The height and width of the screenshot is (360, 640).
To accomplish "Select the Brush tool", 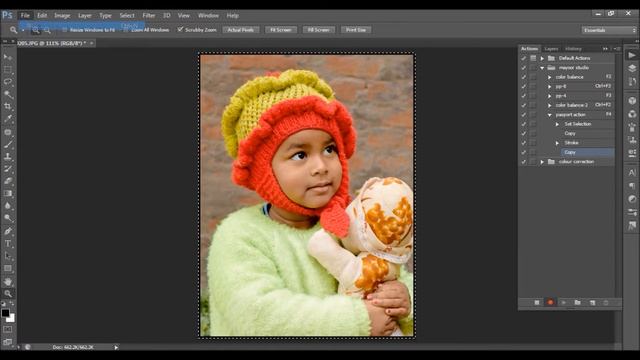I will coord(8,144).
